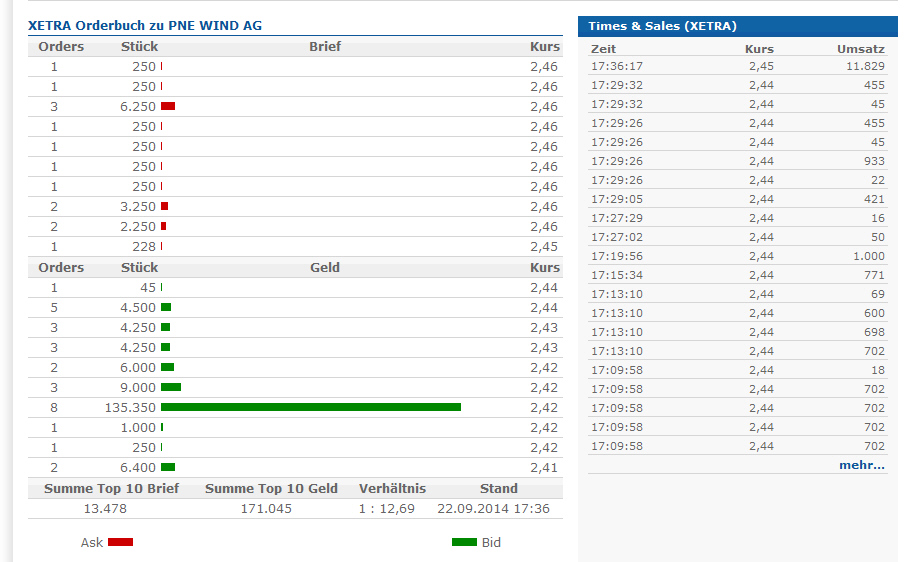Click the '698' Umsatz value
907x562 pixels.
point(875,332)
